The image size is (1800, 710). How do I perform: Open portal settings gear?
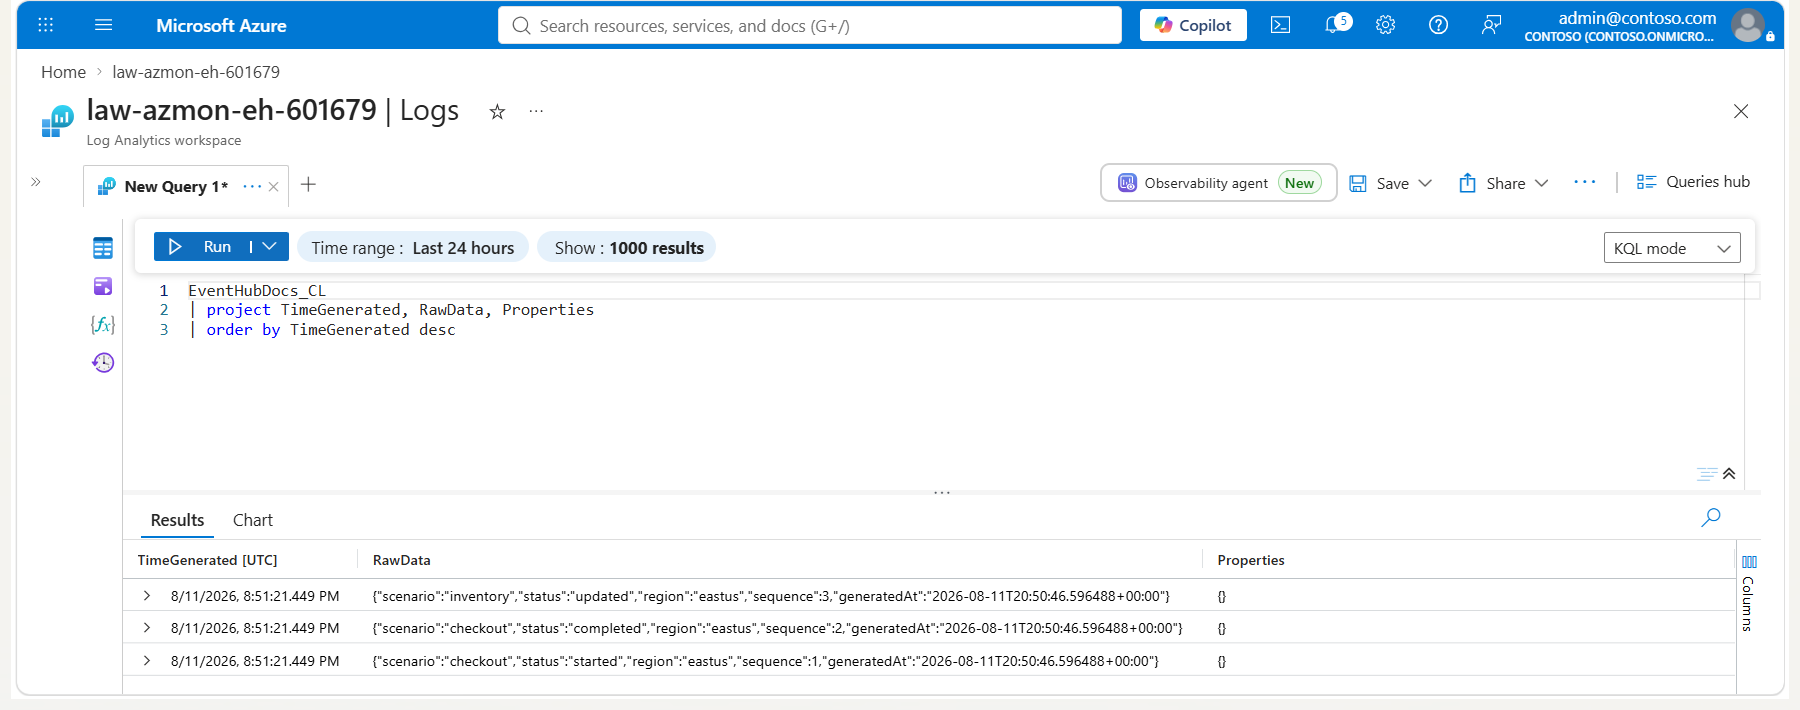[x=1385, y=25]
